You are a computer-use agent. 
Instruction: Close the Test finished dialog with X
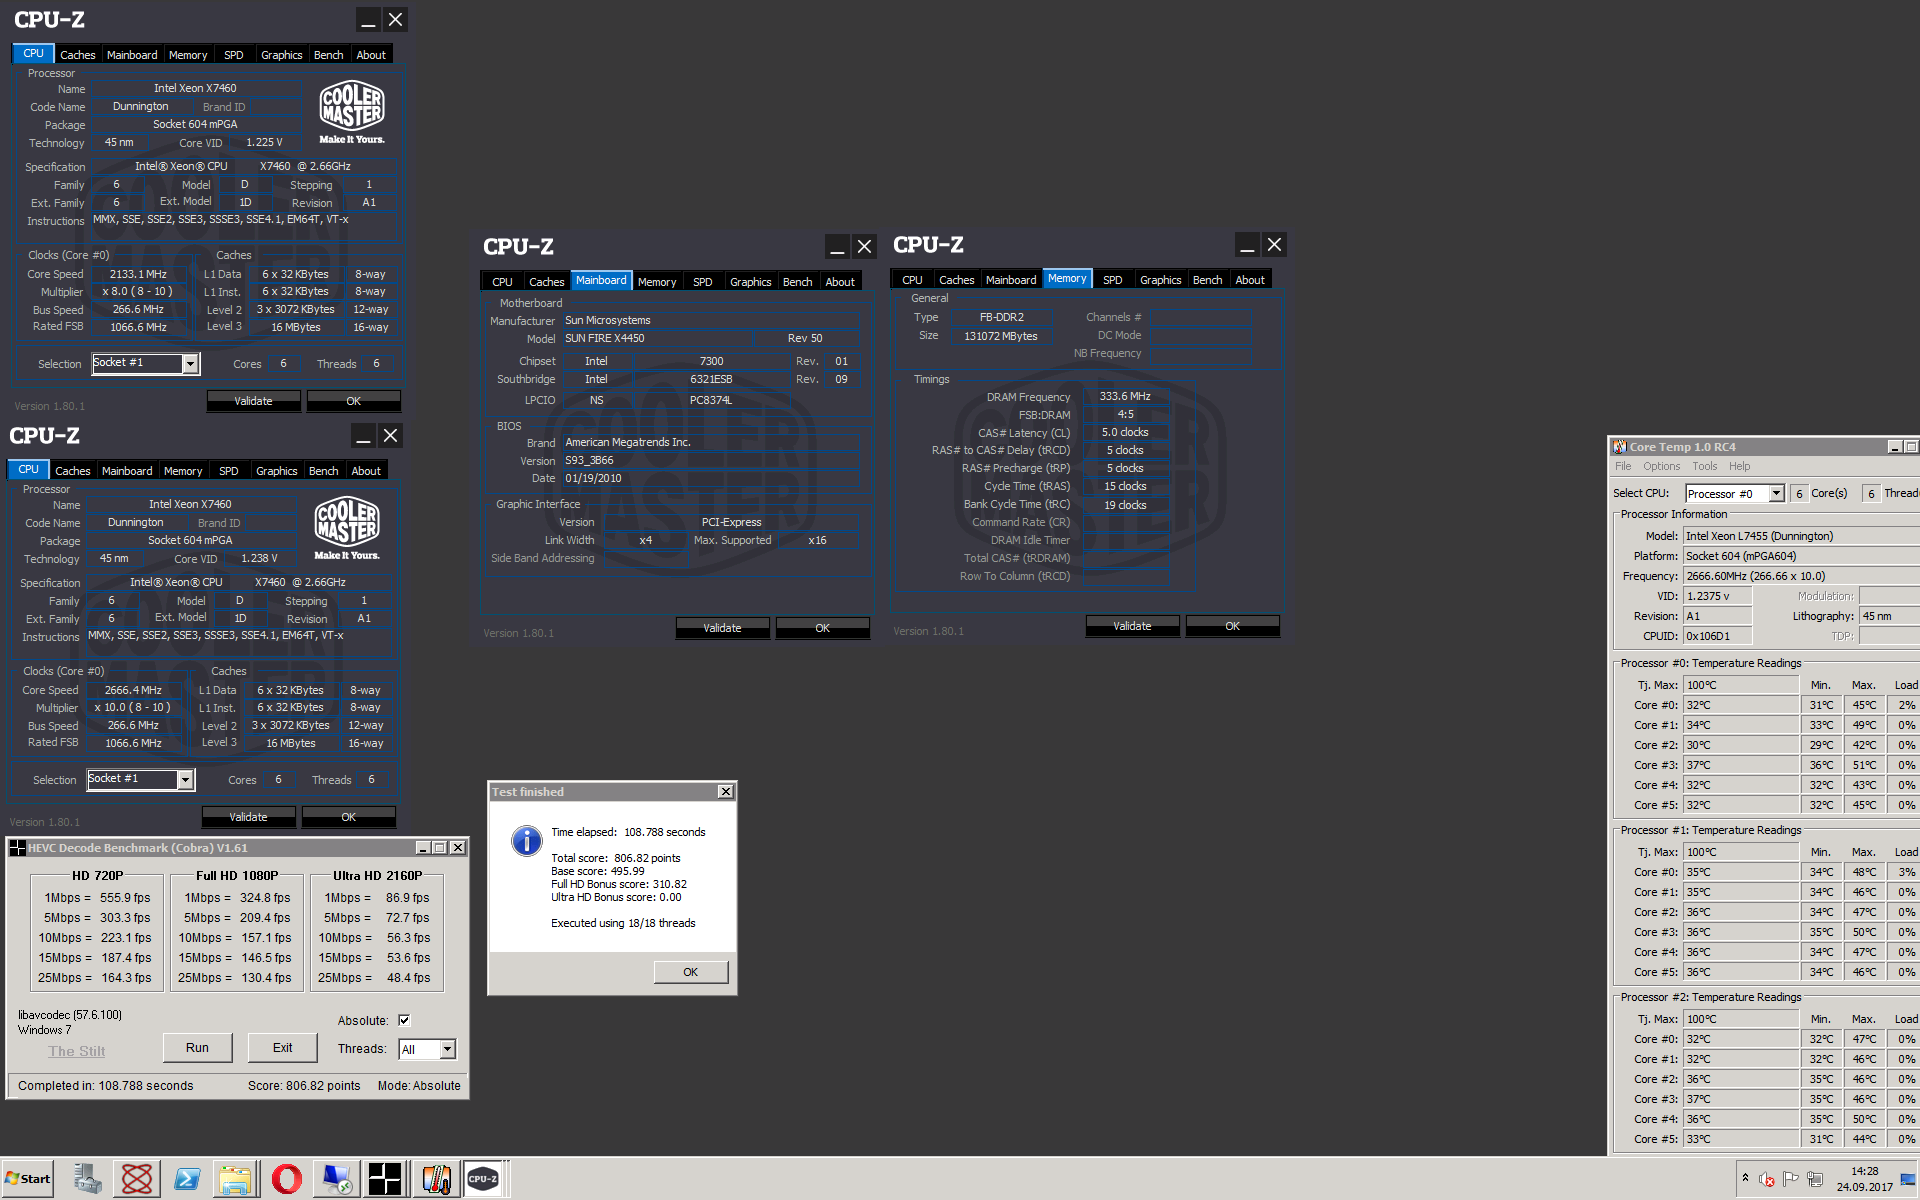(726, 792)
